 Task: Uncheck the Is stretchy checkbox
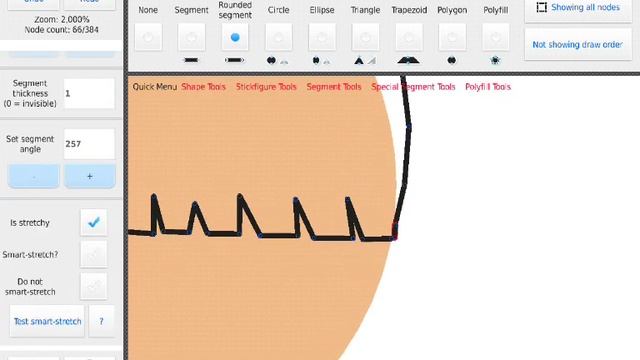(94, 222)
